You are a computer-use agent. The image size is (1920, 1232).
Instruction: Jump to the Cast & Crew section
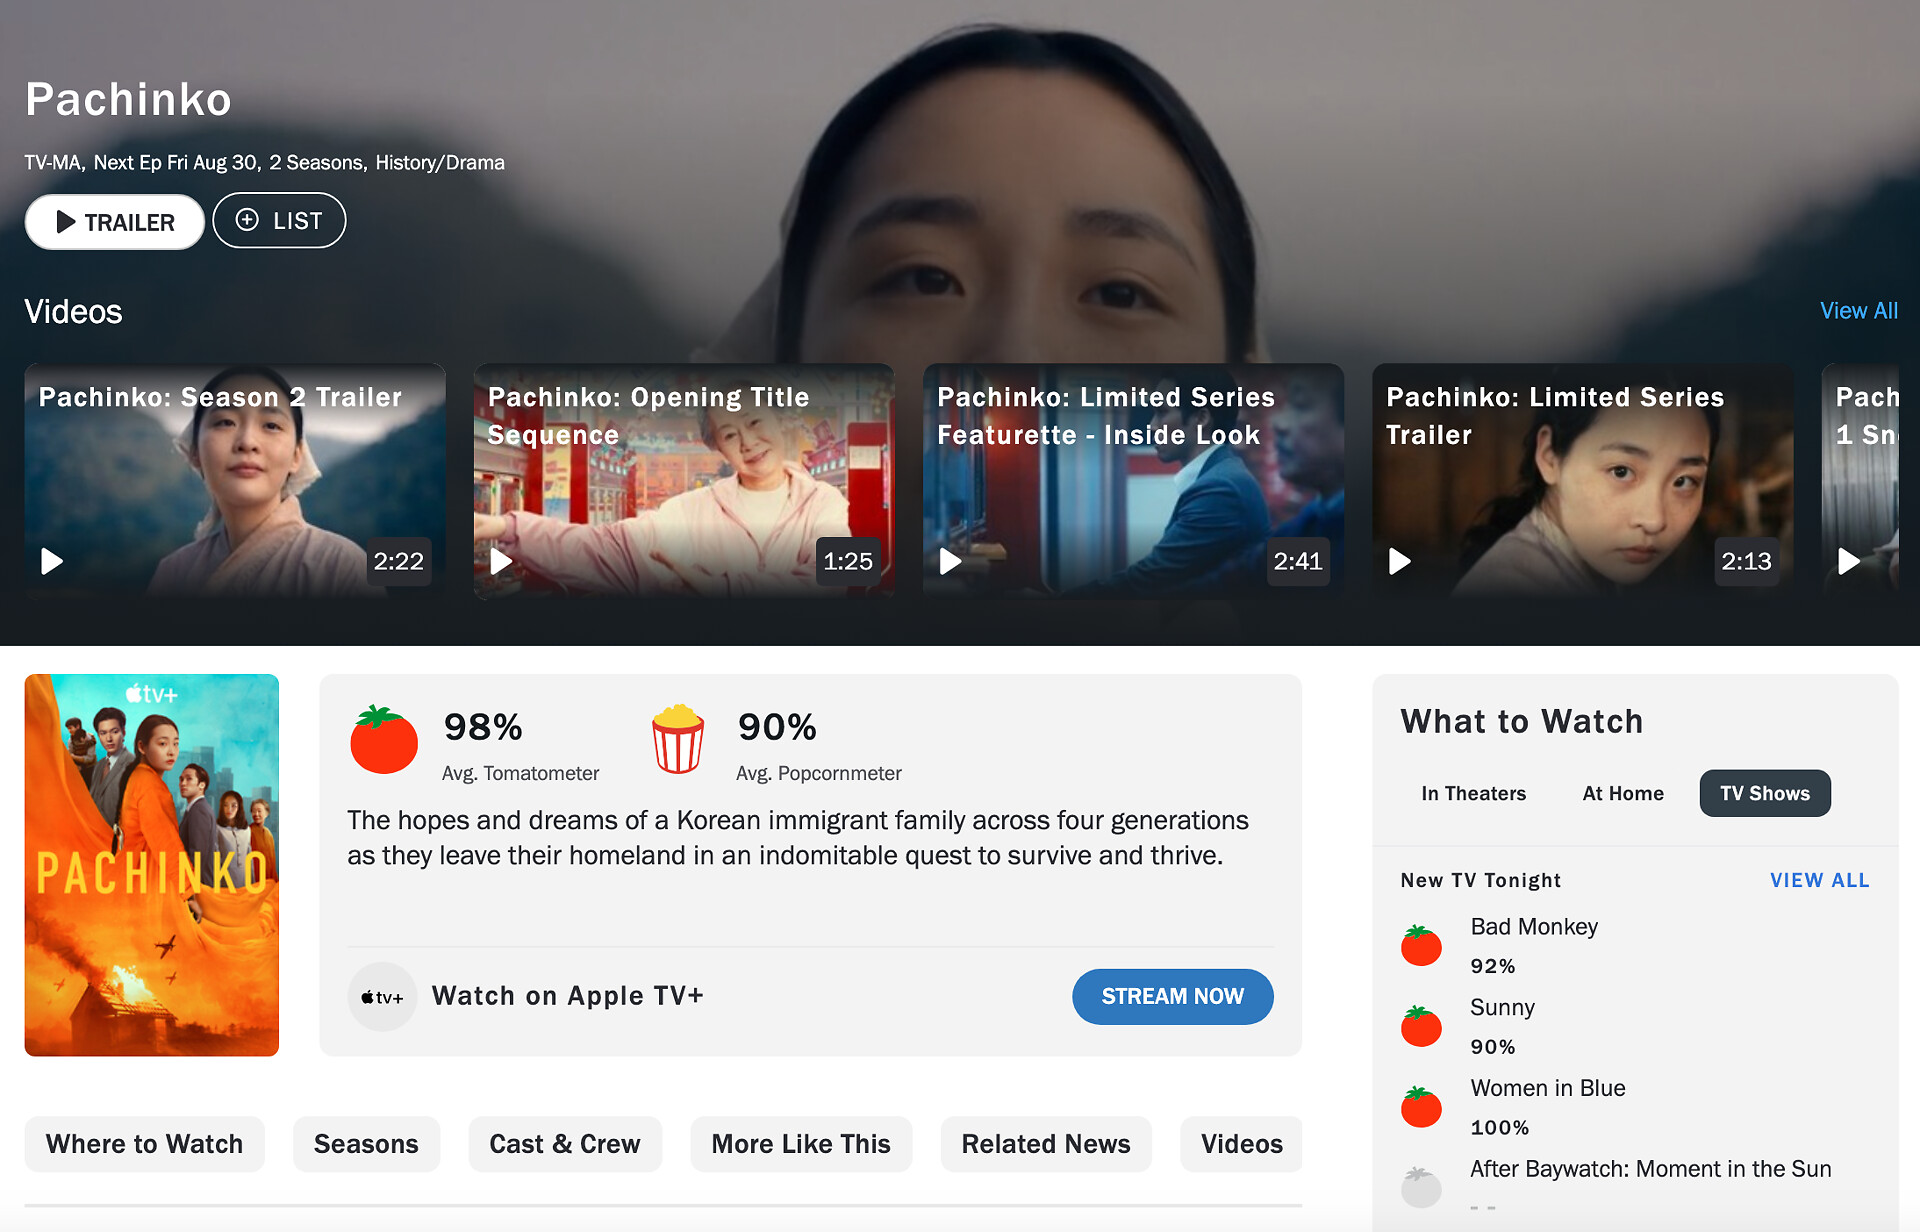(564, 1144)
